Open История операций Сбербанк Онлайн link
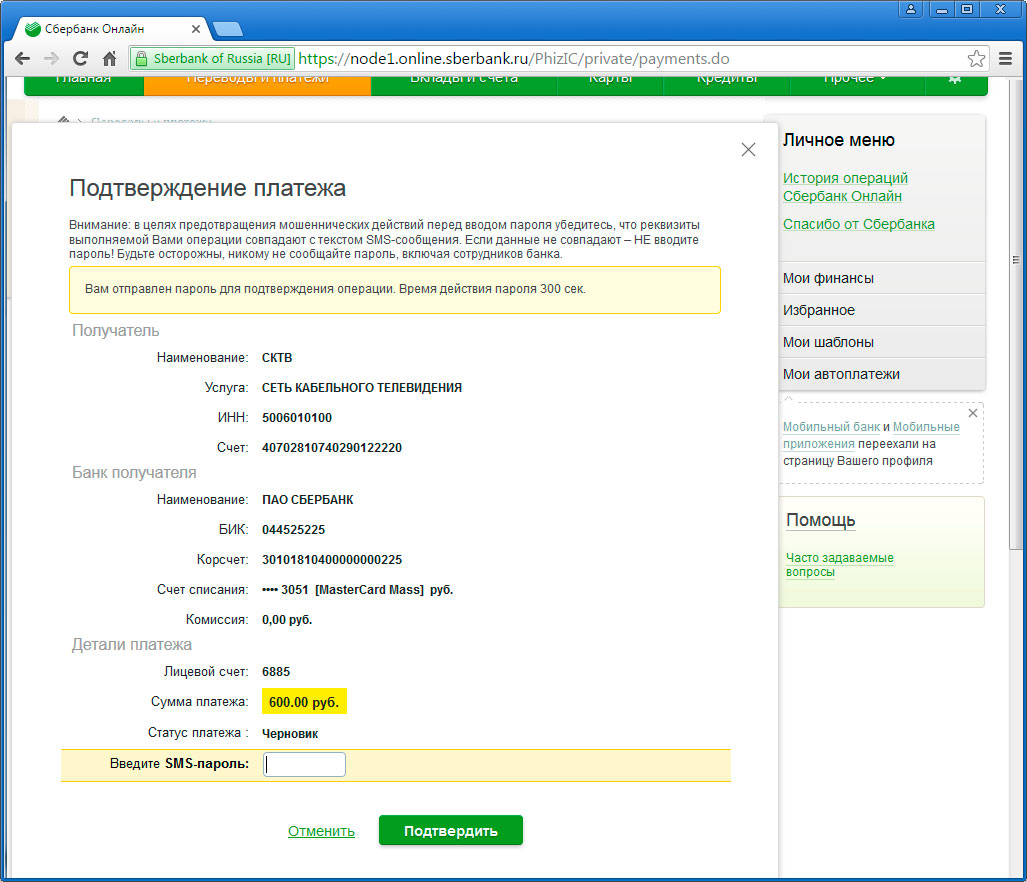The height and width of the screenshot is (882, 1027). [845, 187]
